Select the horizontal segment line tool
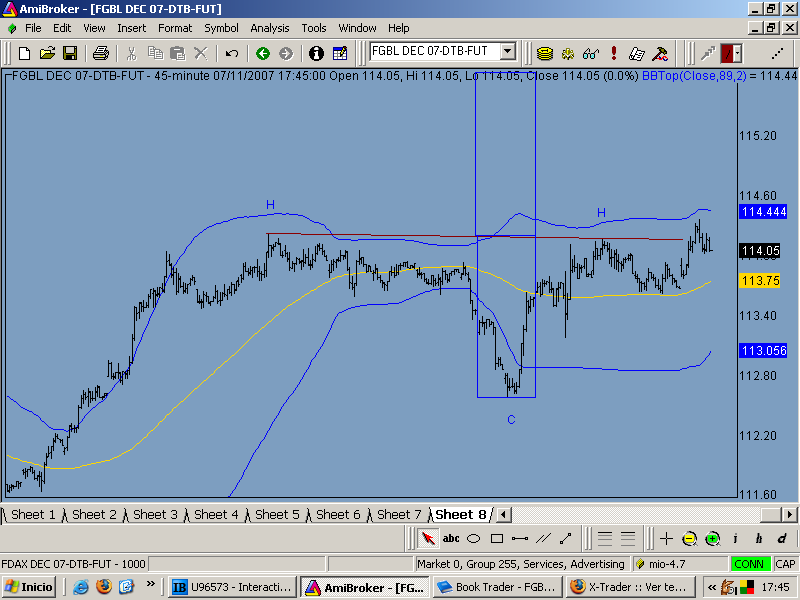The image size is (800, 600). pyautogui.click(x=520, y=538)
